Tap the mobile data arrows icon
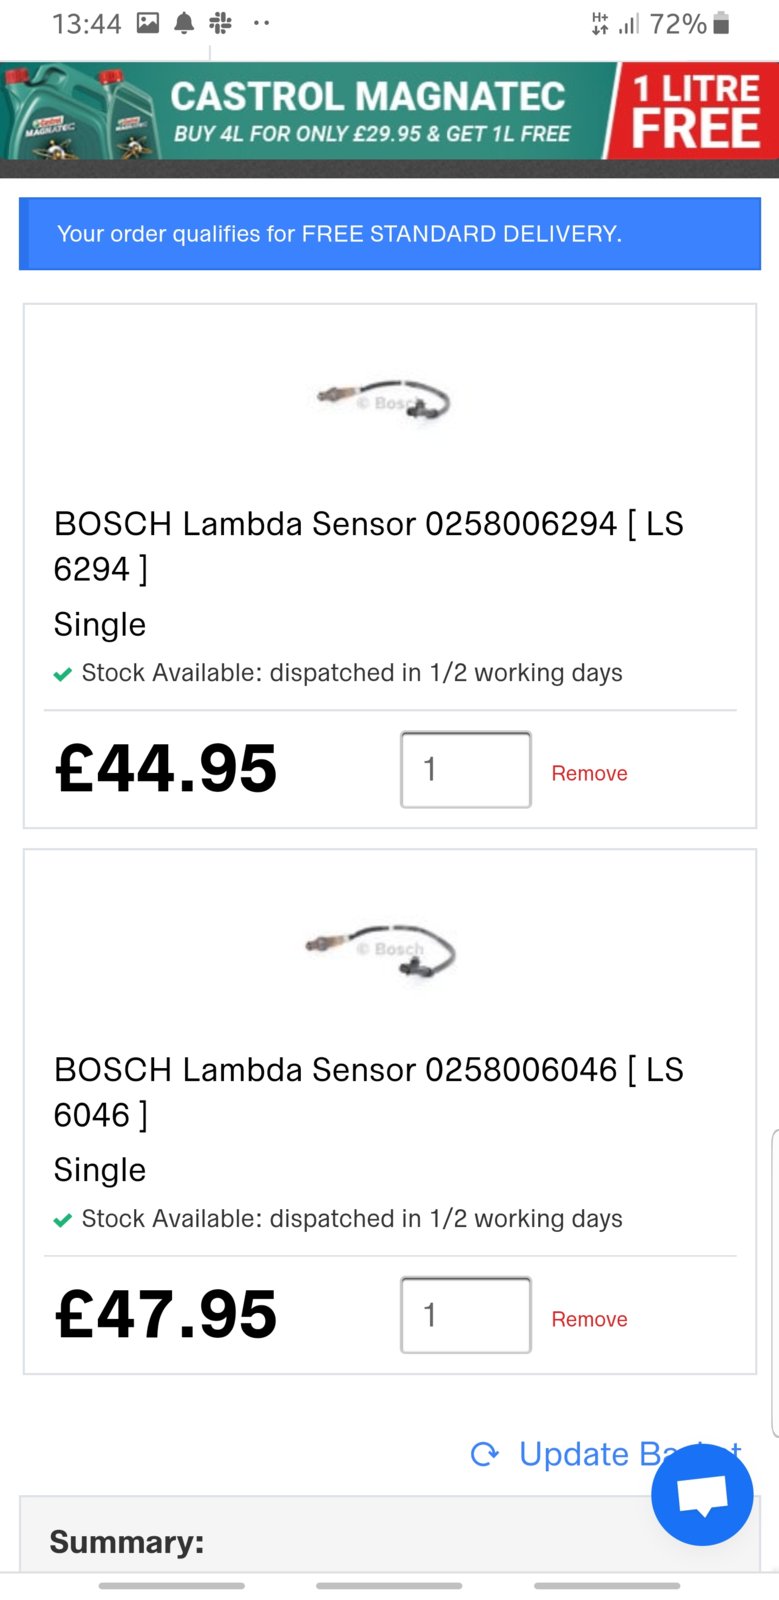The height and width of the screenshot is (1600, 779). [x=600, y=23]
